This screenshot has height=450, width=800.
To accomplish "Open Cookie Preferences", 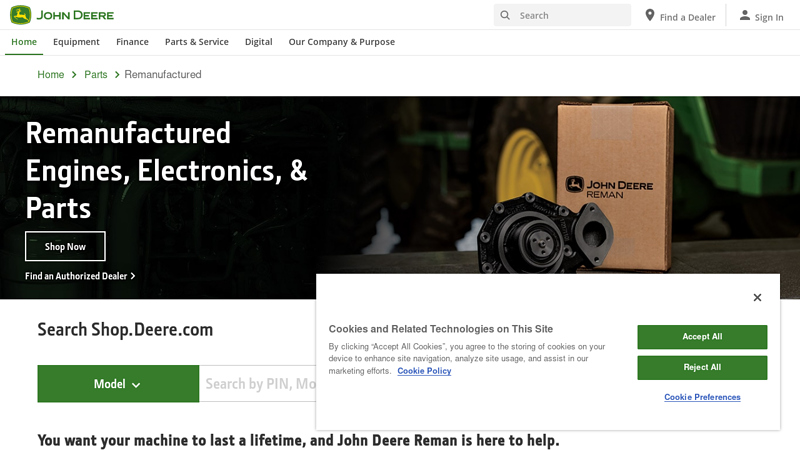I will (702, 397).
